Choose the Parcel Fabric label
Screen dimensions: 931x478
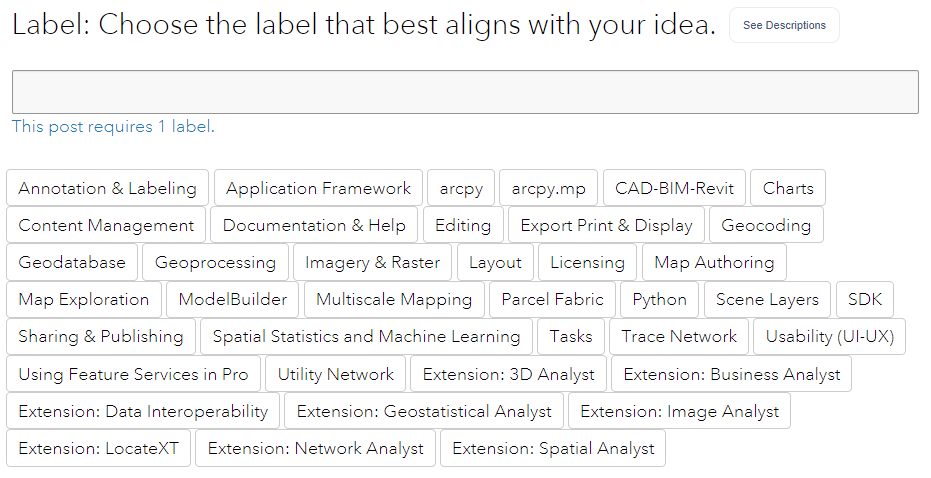552,299
